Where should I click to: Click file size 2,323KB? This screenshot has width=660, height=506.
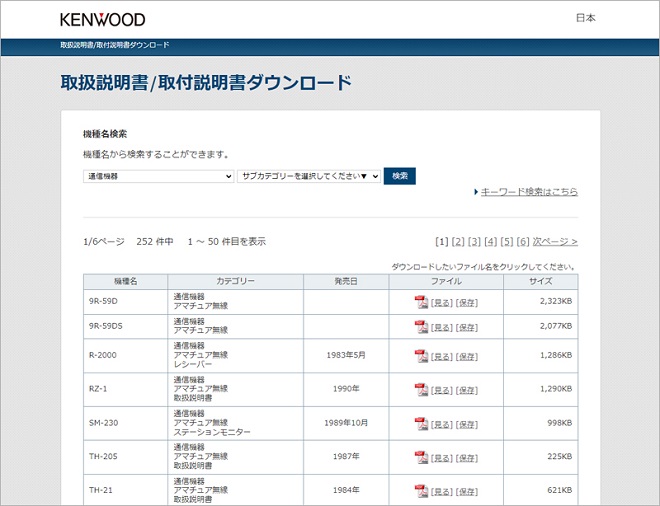click(556, 301)
